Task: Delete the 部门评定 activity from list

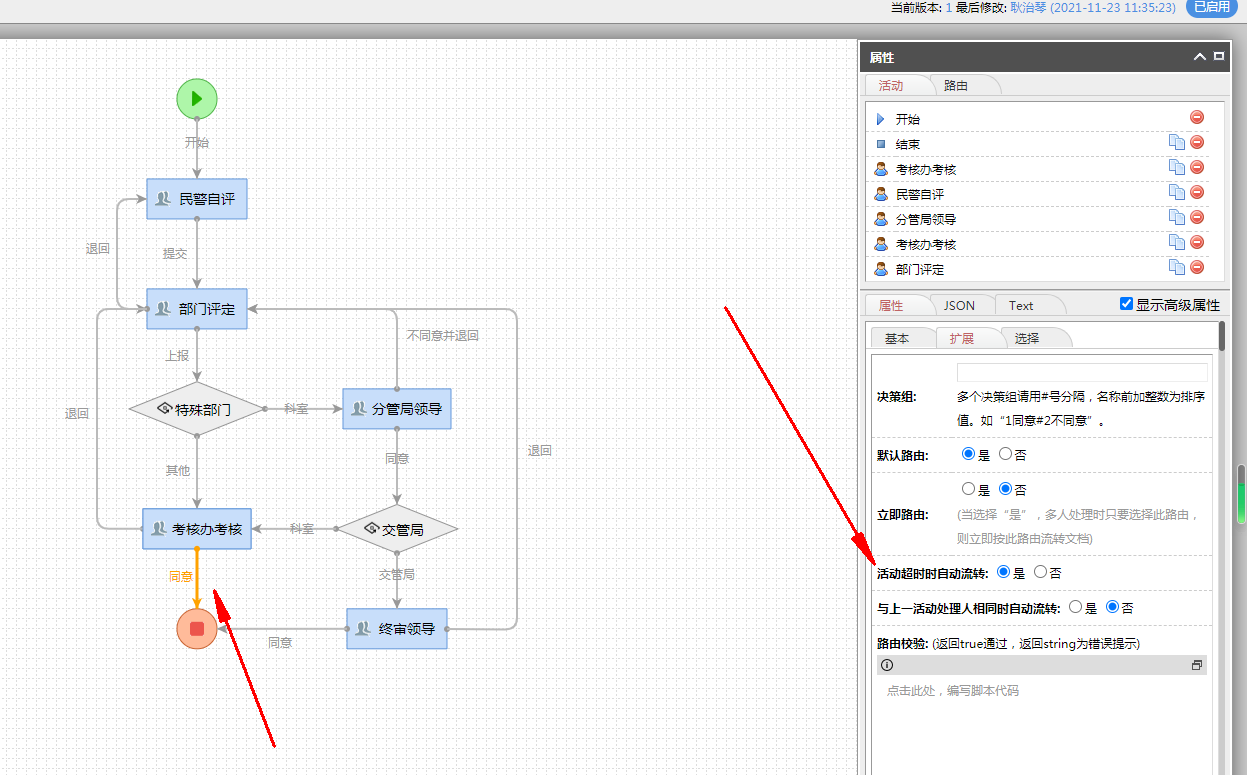Action: (x=1197, y=267)
